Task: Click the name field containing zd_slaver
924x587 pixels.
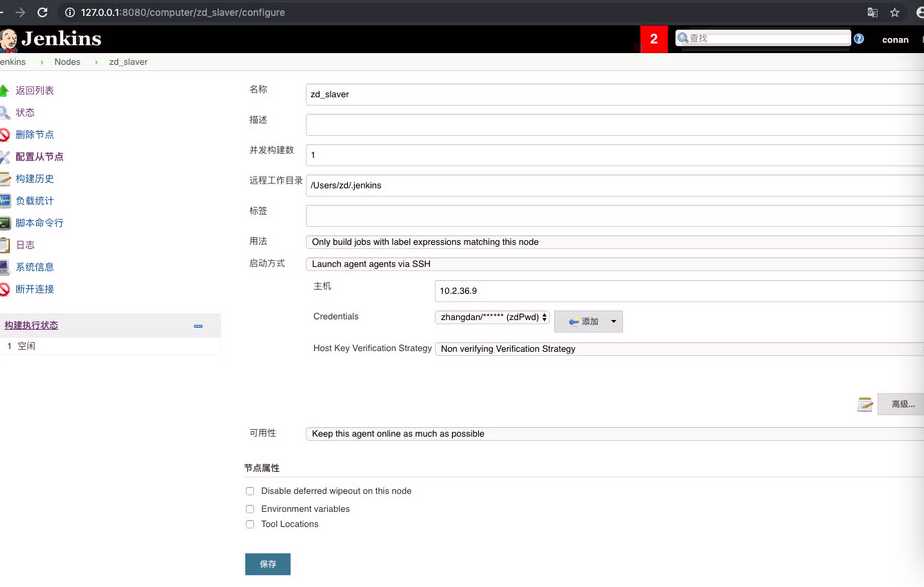Action: [x=615, y=94]
